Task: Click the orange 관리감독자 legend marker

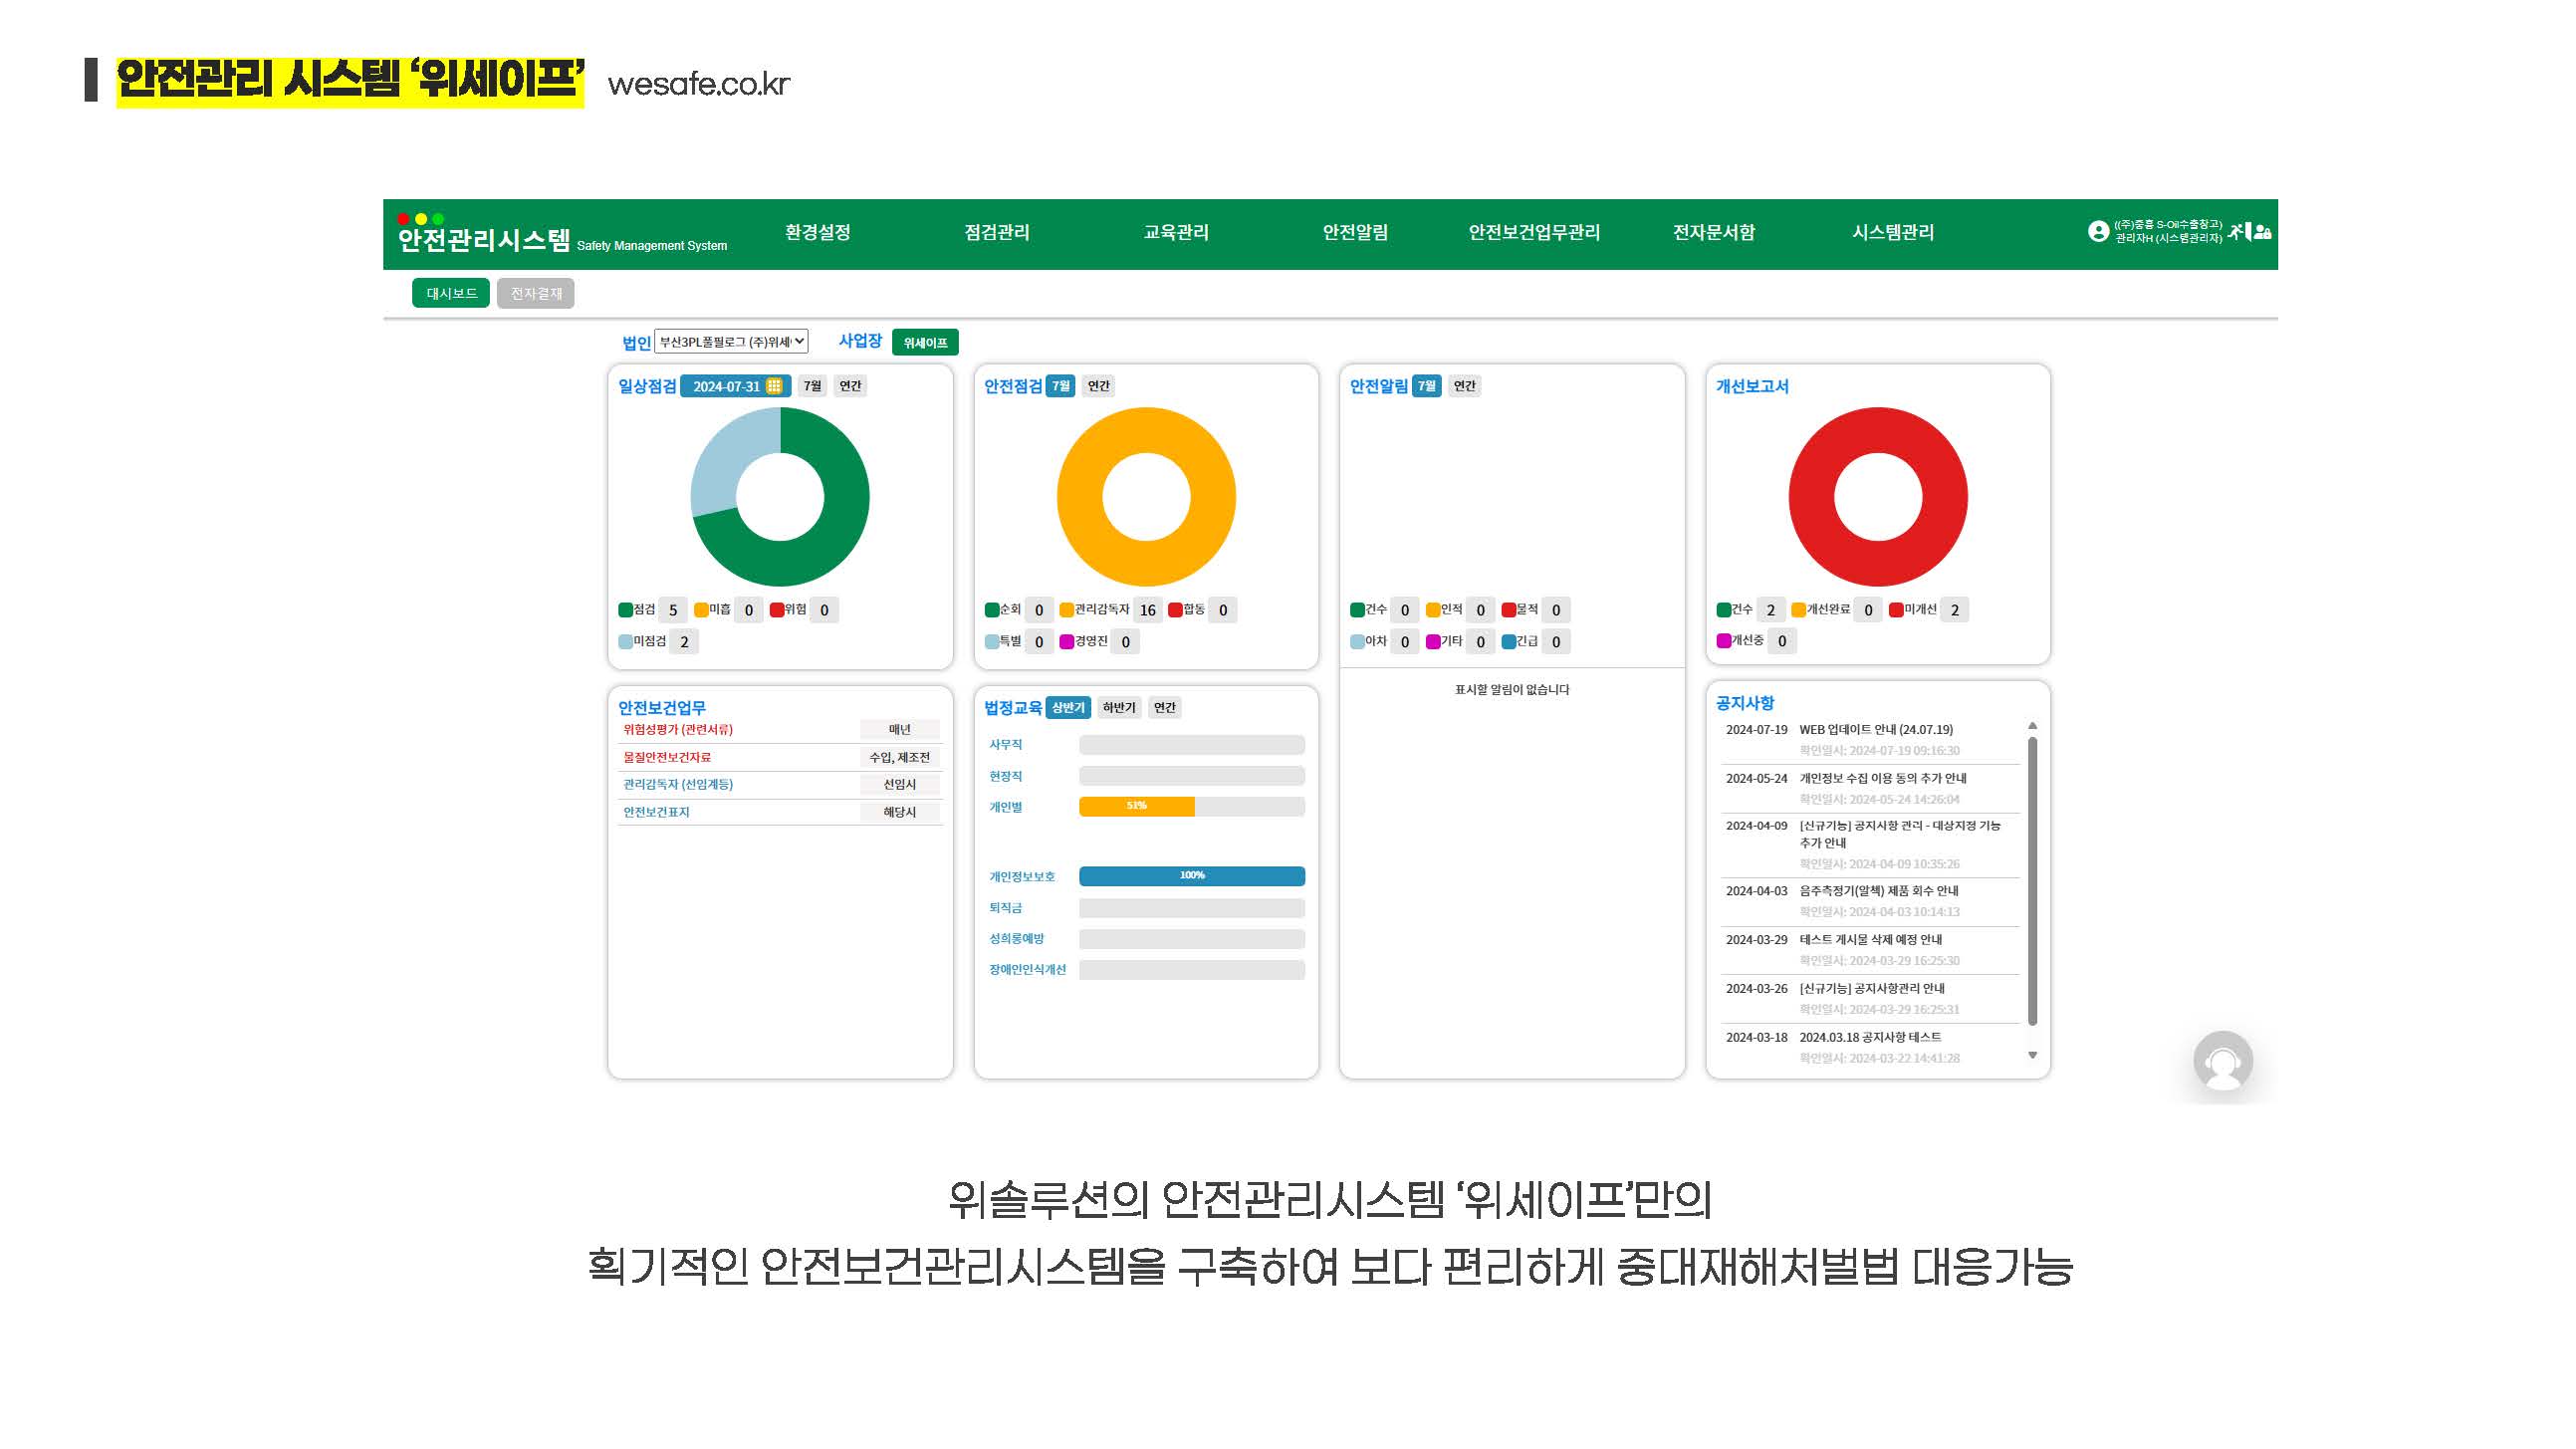Action: pos(1067,610)
